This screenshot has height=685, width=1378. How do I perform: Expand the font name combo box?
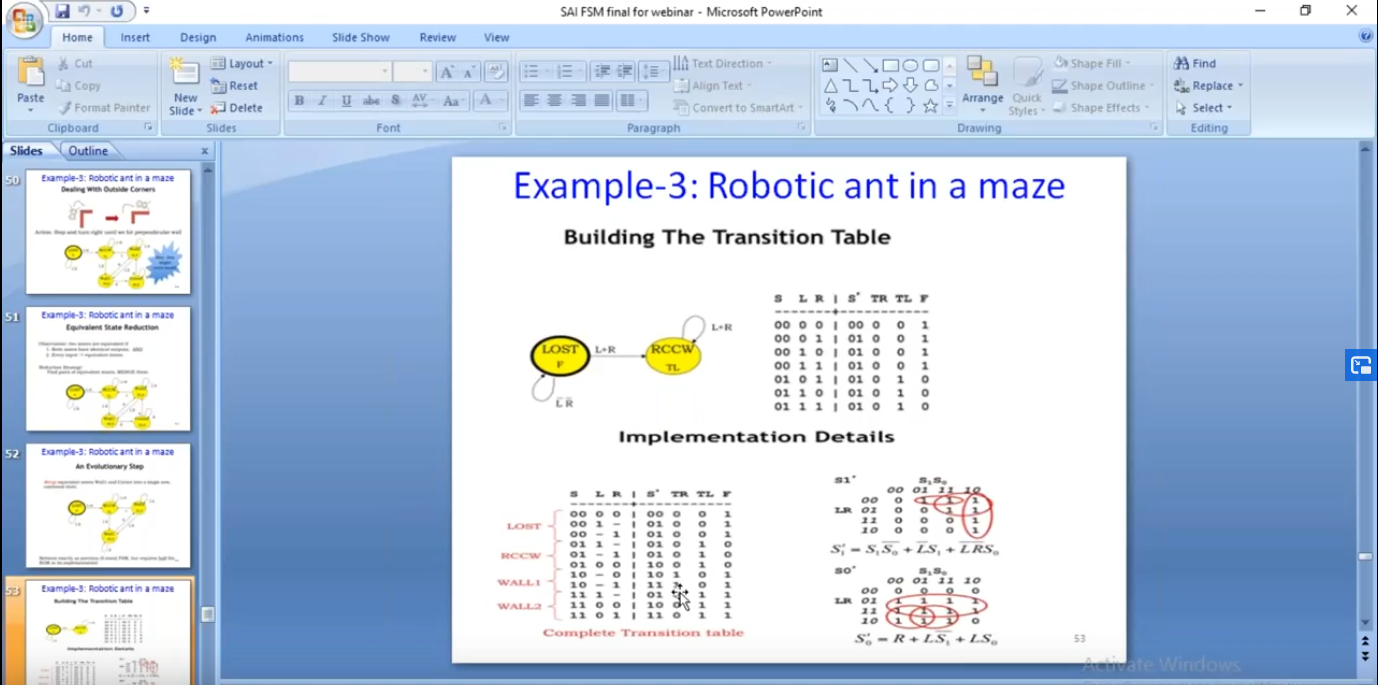coord(385,72)
